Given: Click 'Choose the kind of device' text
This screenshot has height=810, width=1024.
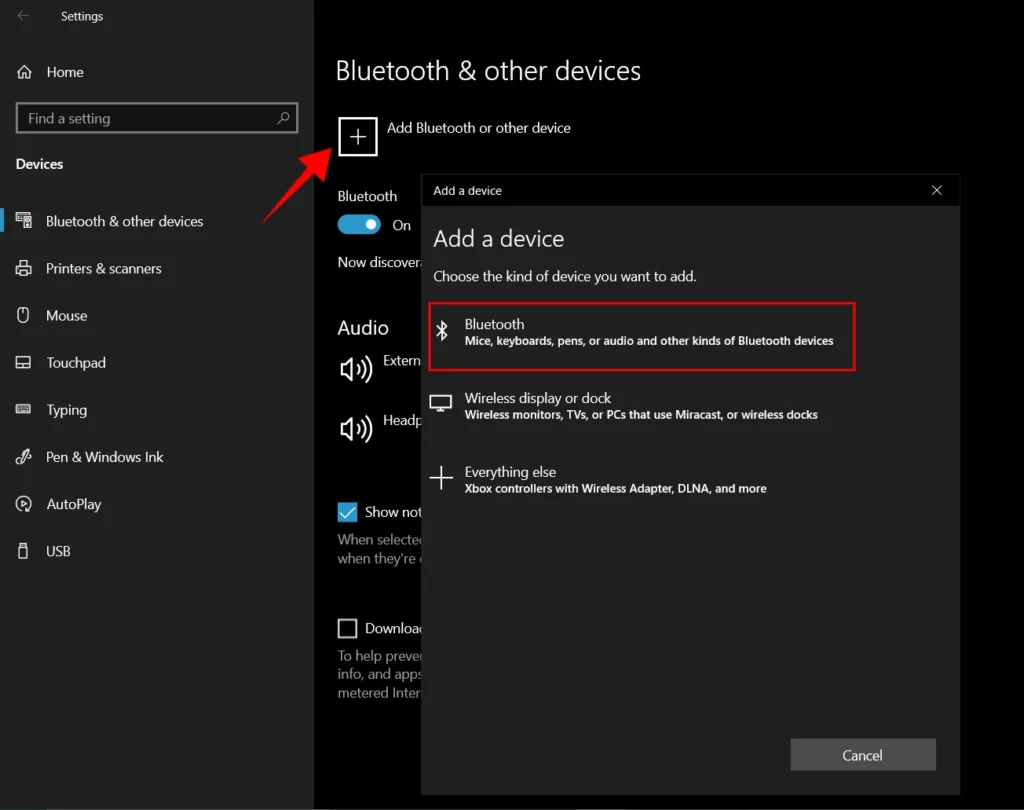Looking at the screenshot, I should [565, 276].
